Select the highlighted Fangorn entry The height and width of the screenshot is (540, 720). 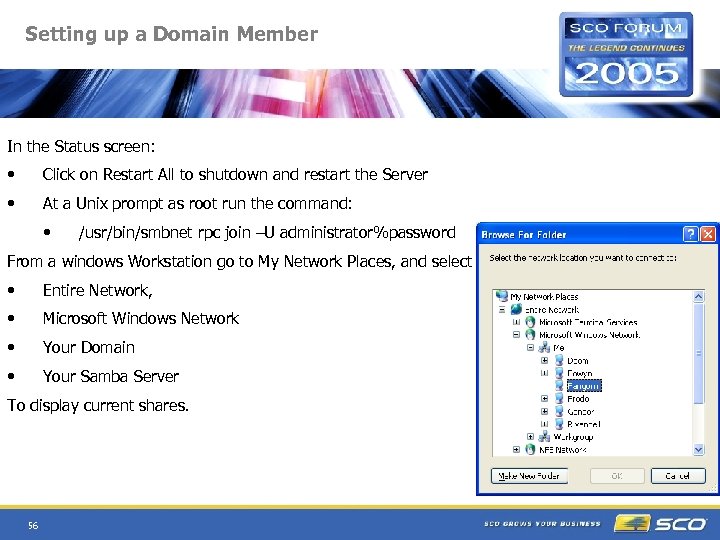584,386
